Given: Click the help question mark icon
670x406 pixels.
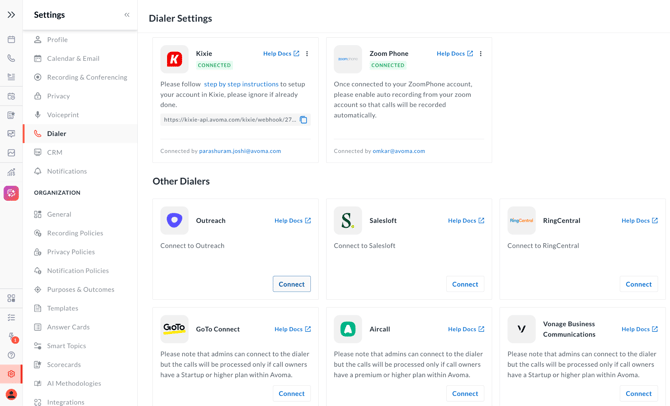Looking at the screenshot, I should click(11, 355).
